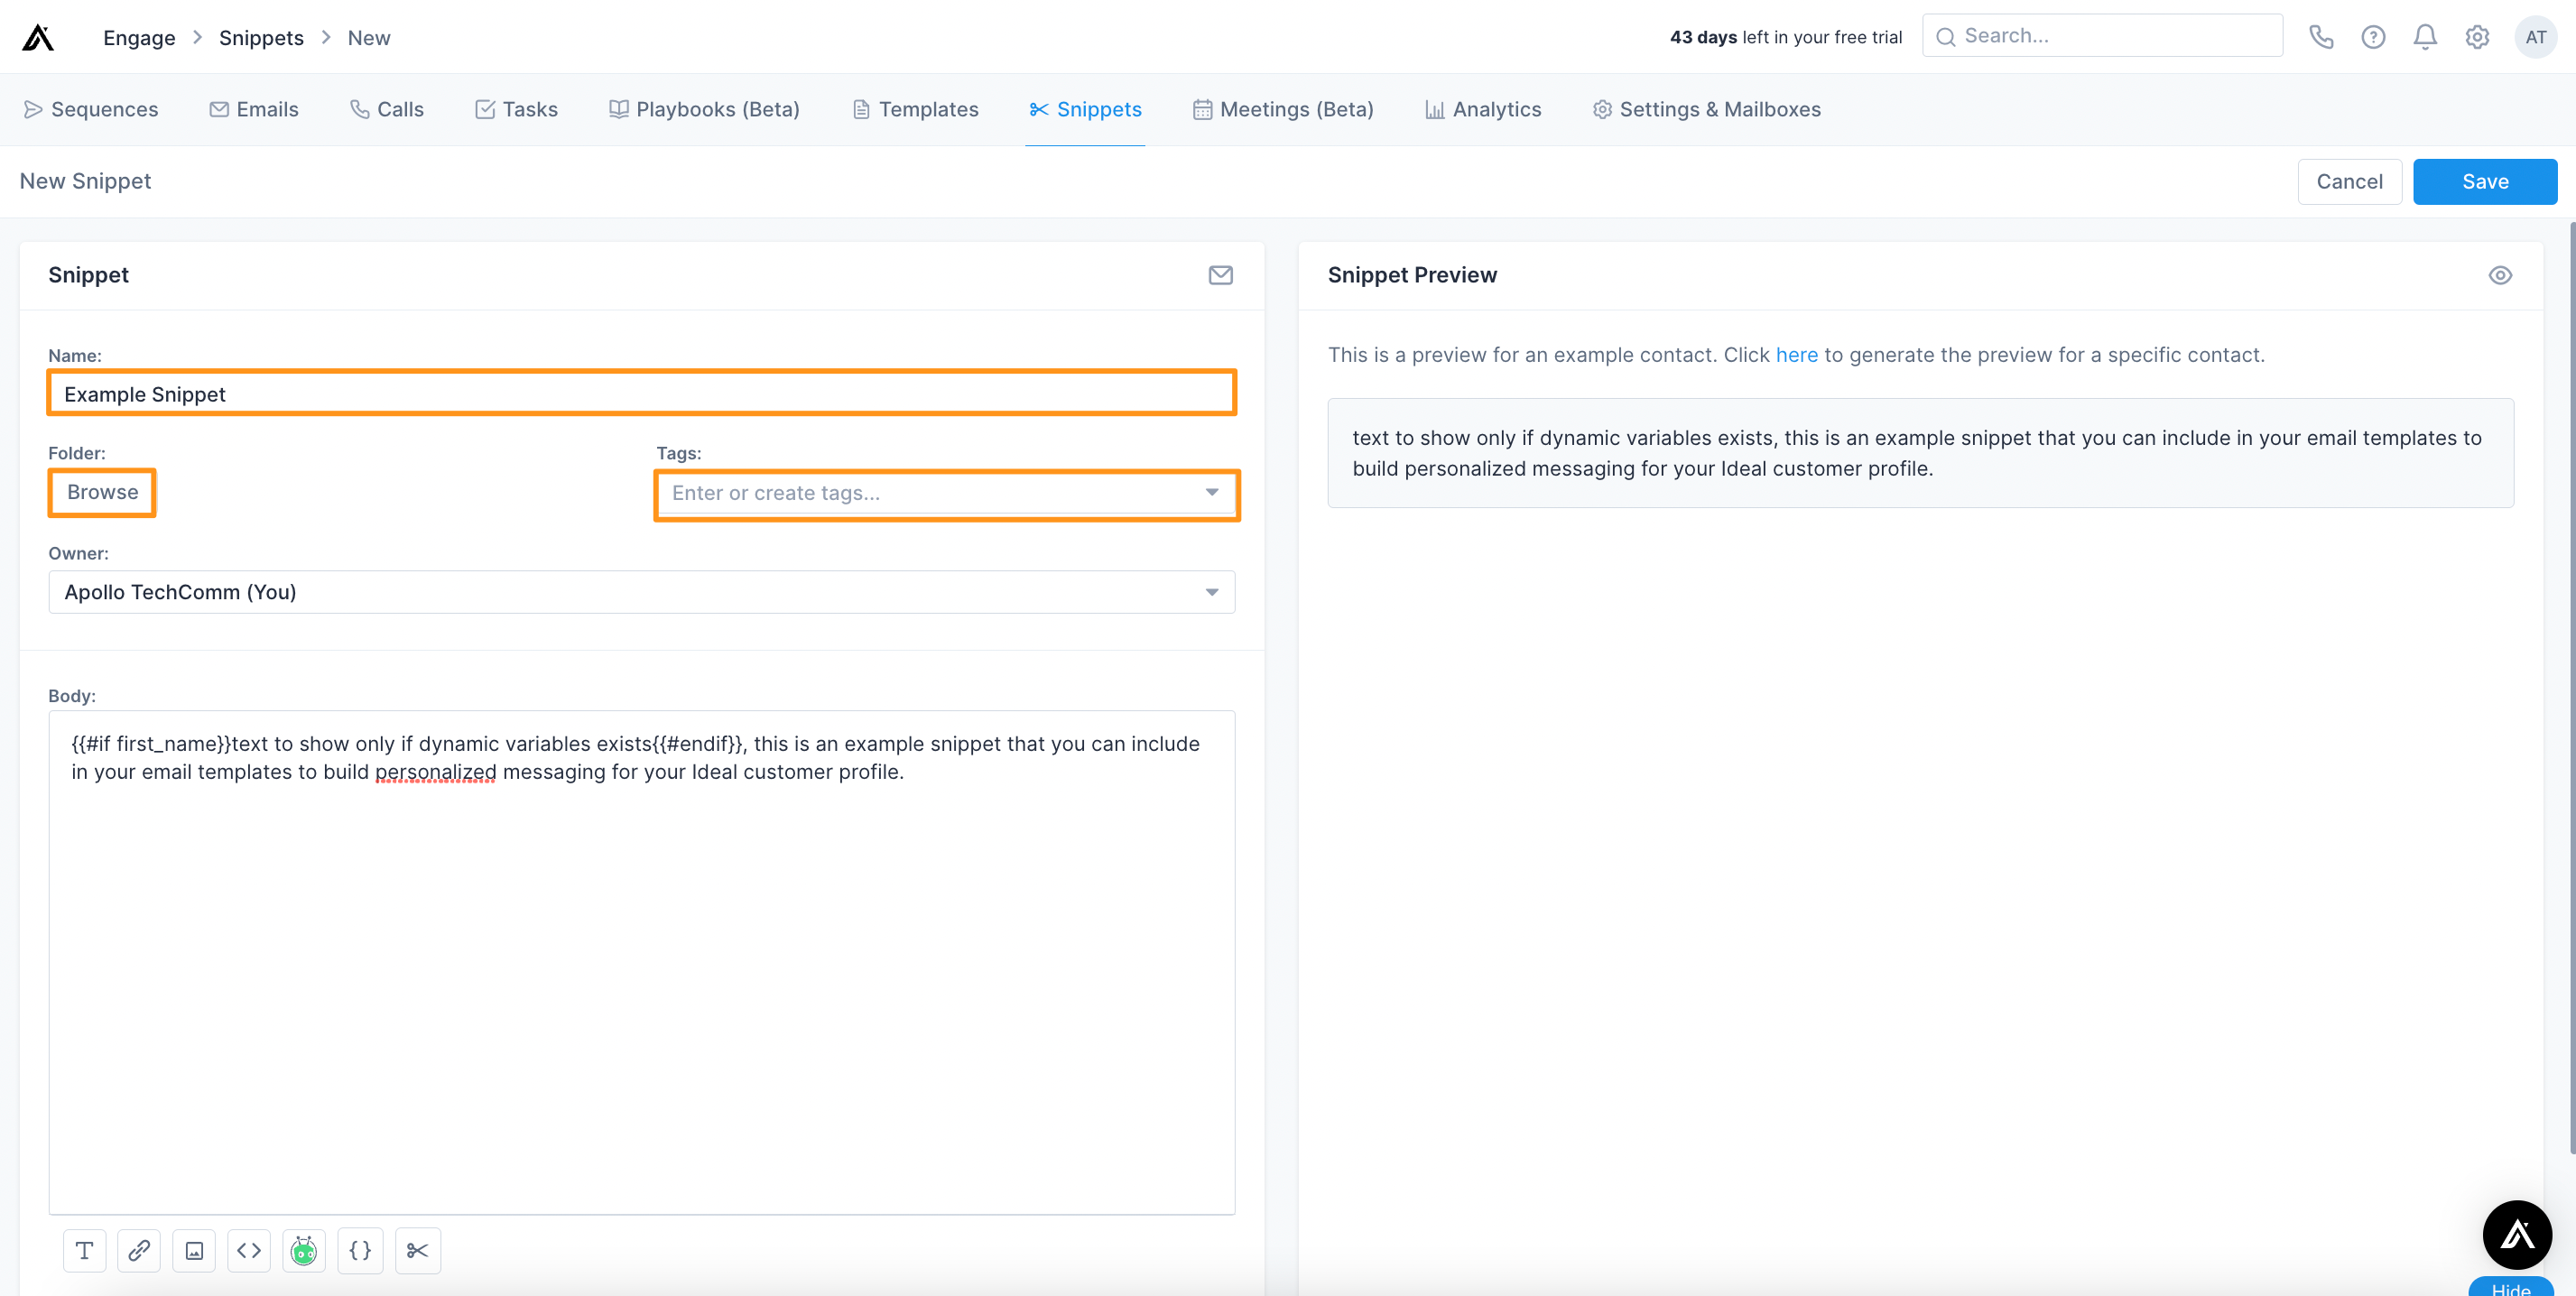
Task: Switch to the Emails tab
Action: tap(254, 109)
